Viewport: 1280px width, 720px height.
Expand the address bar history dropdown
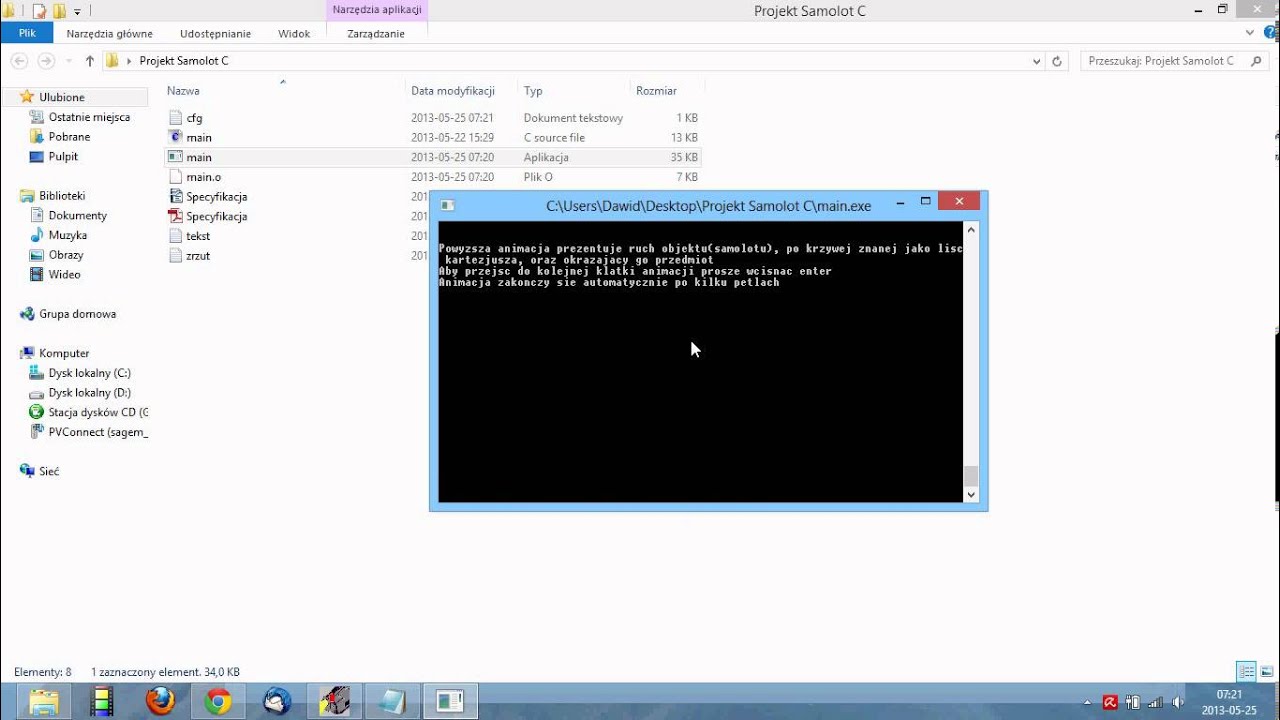1036,61
